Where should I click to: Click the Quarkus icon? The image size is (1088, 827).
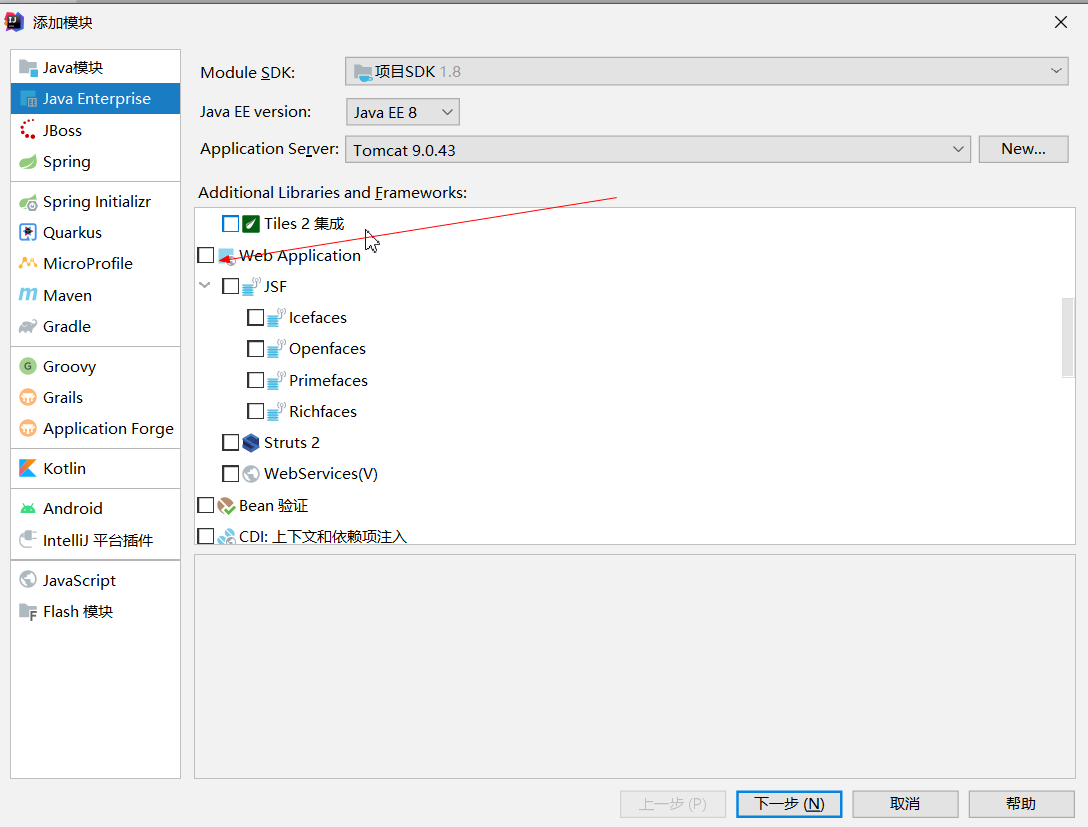(x=28, y=232)
